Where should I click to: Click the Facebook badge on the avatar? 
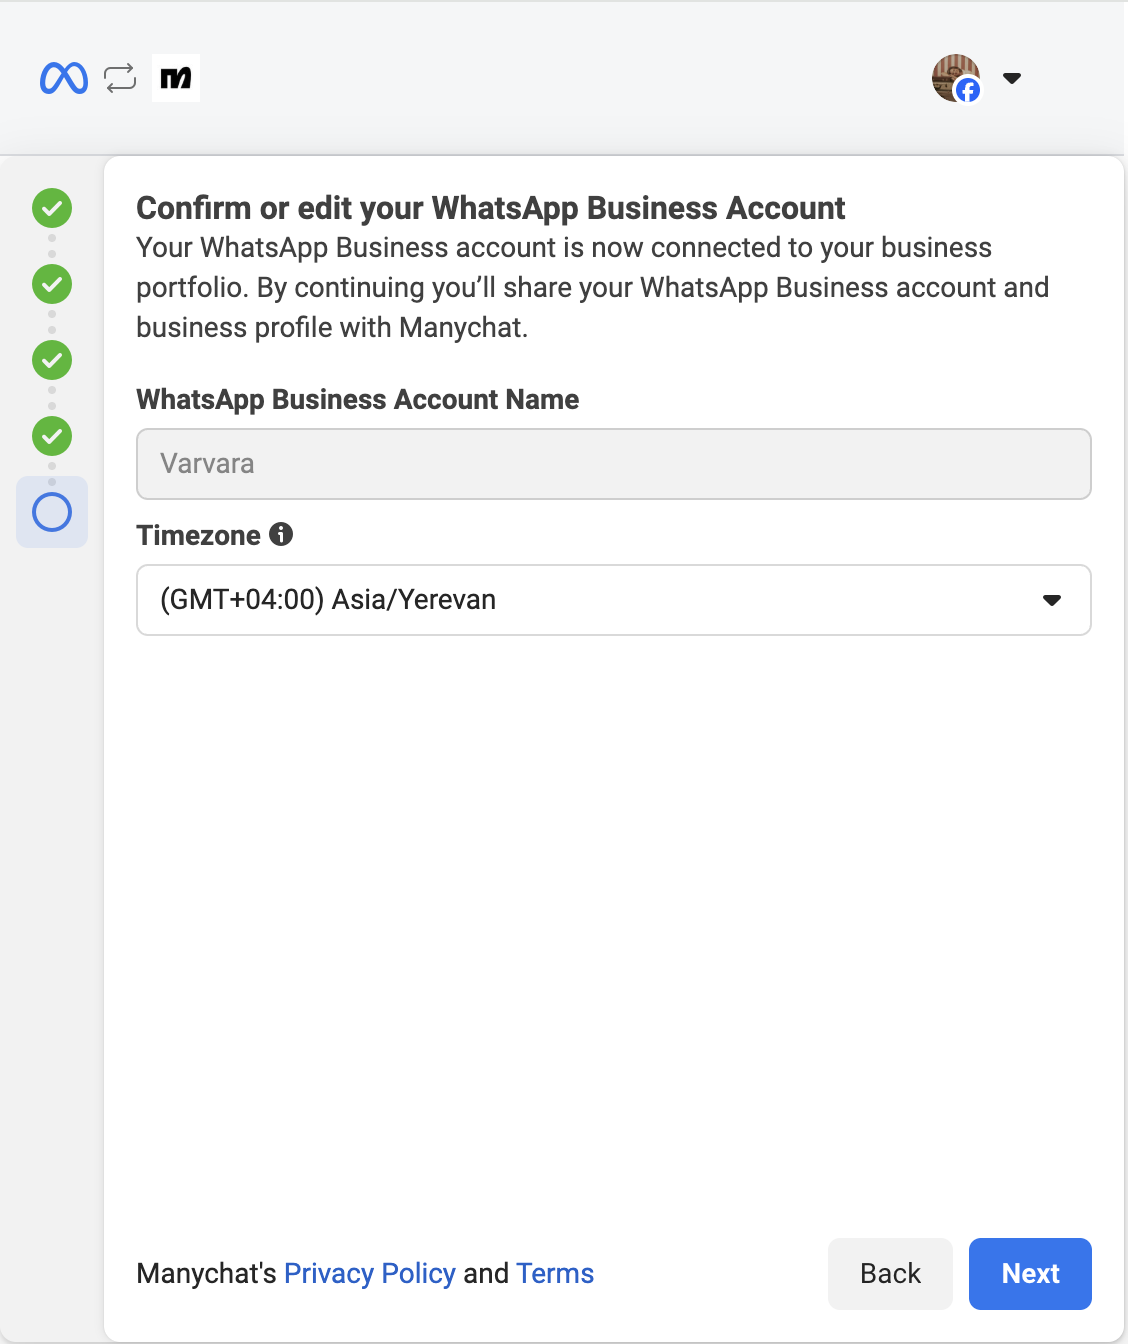tap(968, 91)
